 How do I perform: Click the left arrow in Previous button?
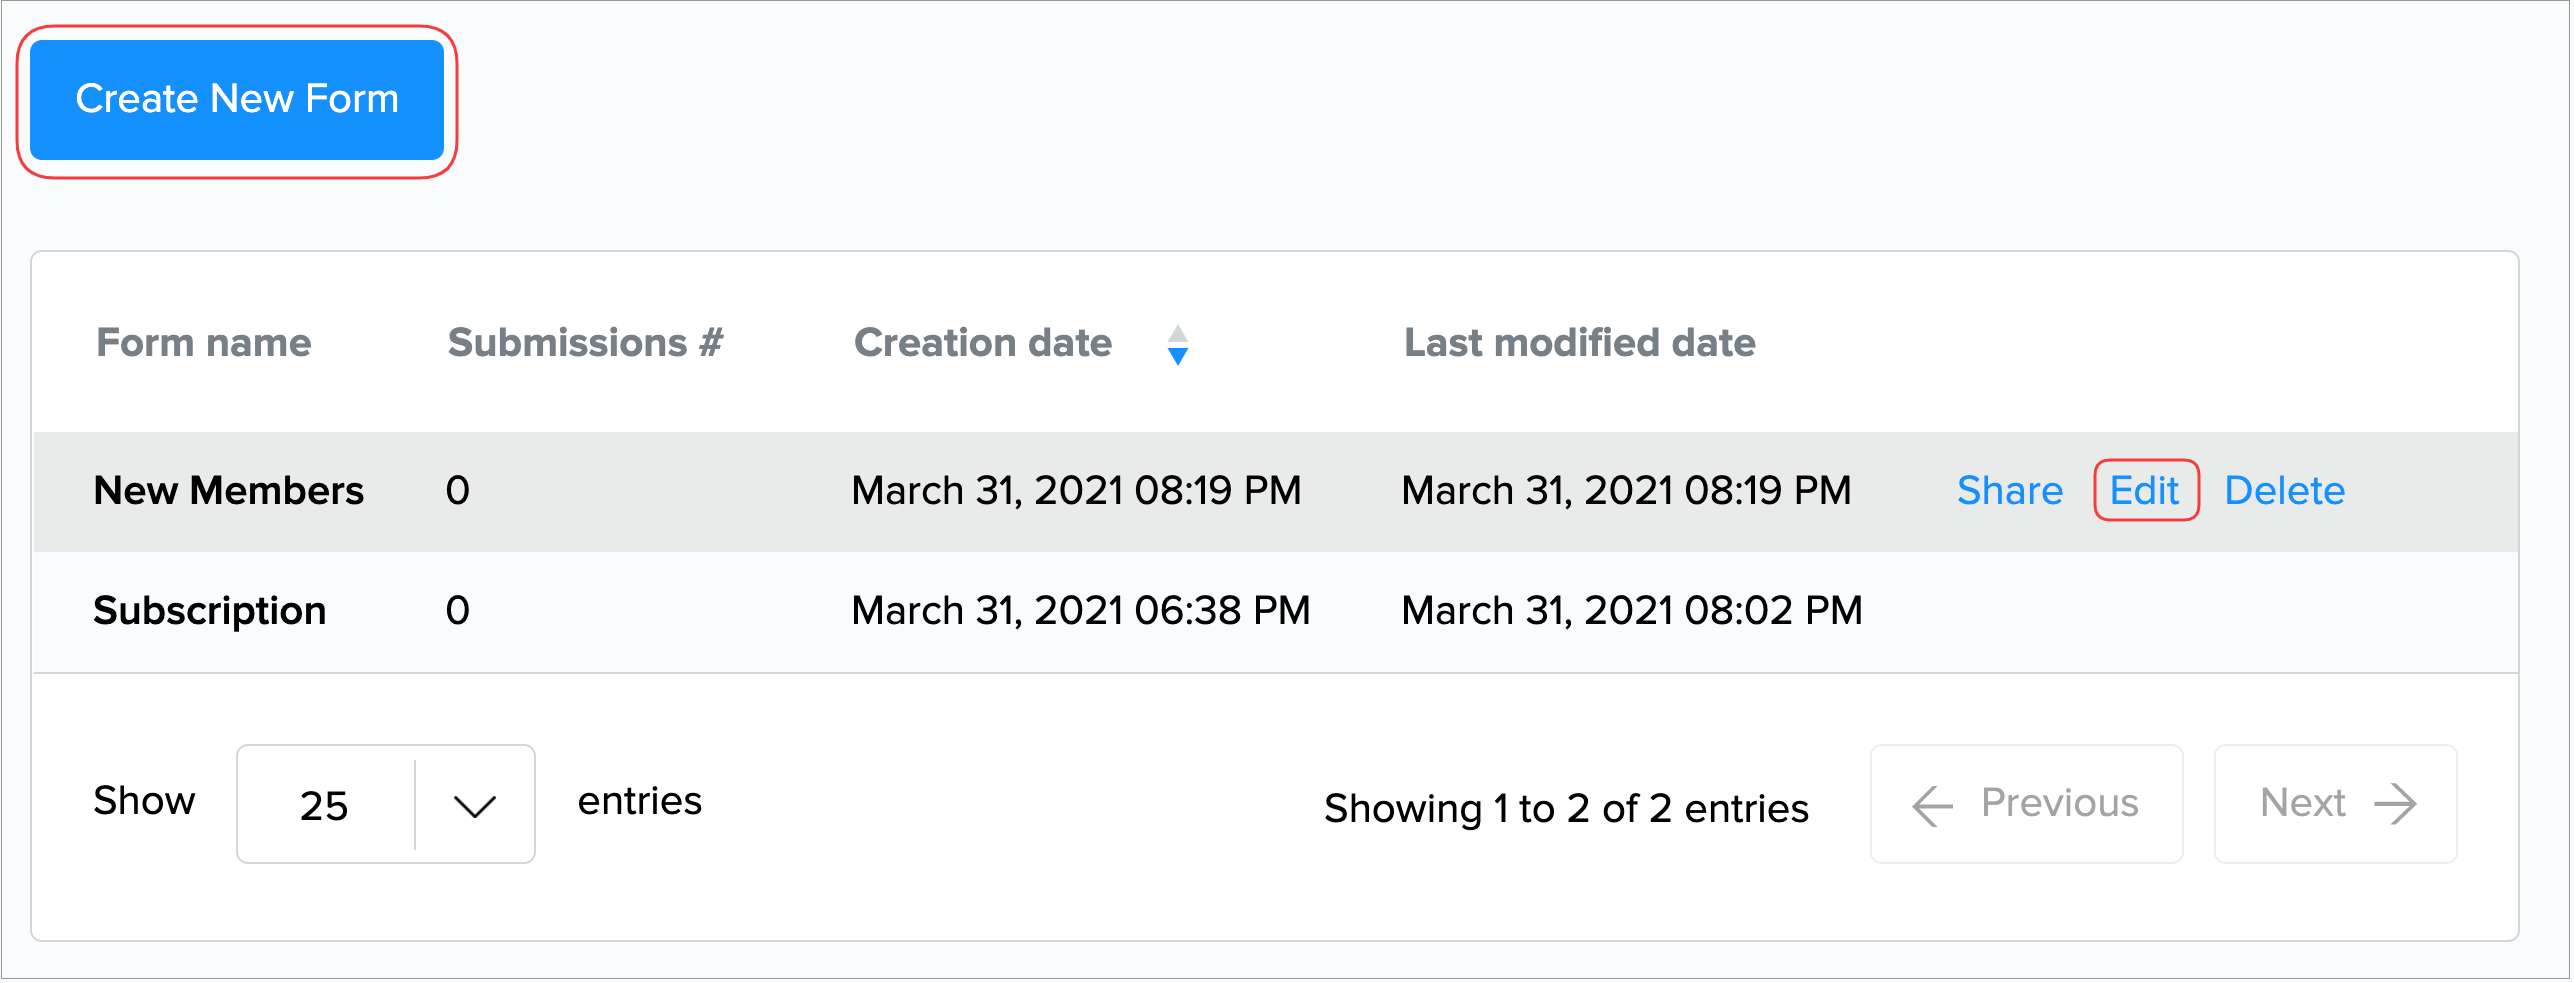point(1932,806)
